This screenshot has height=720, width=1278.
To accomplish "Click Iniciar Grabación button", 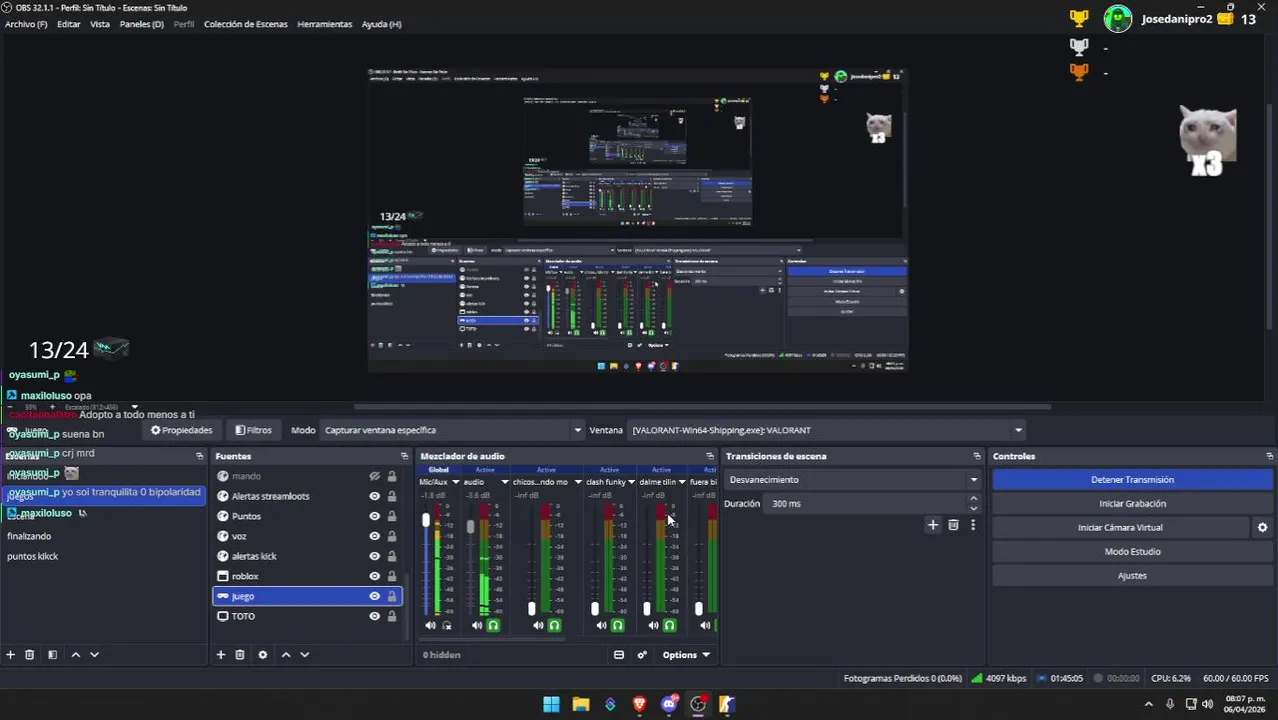I will [1132, 504].
